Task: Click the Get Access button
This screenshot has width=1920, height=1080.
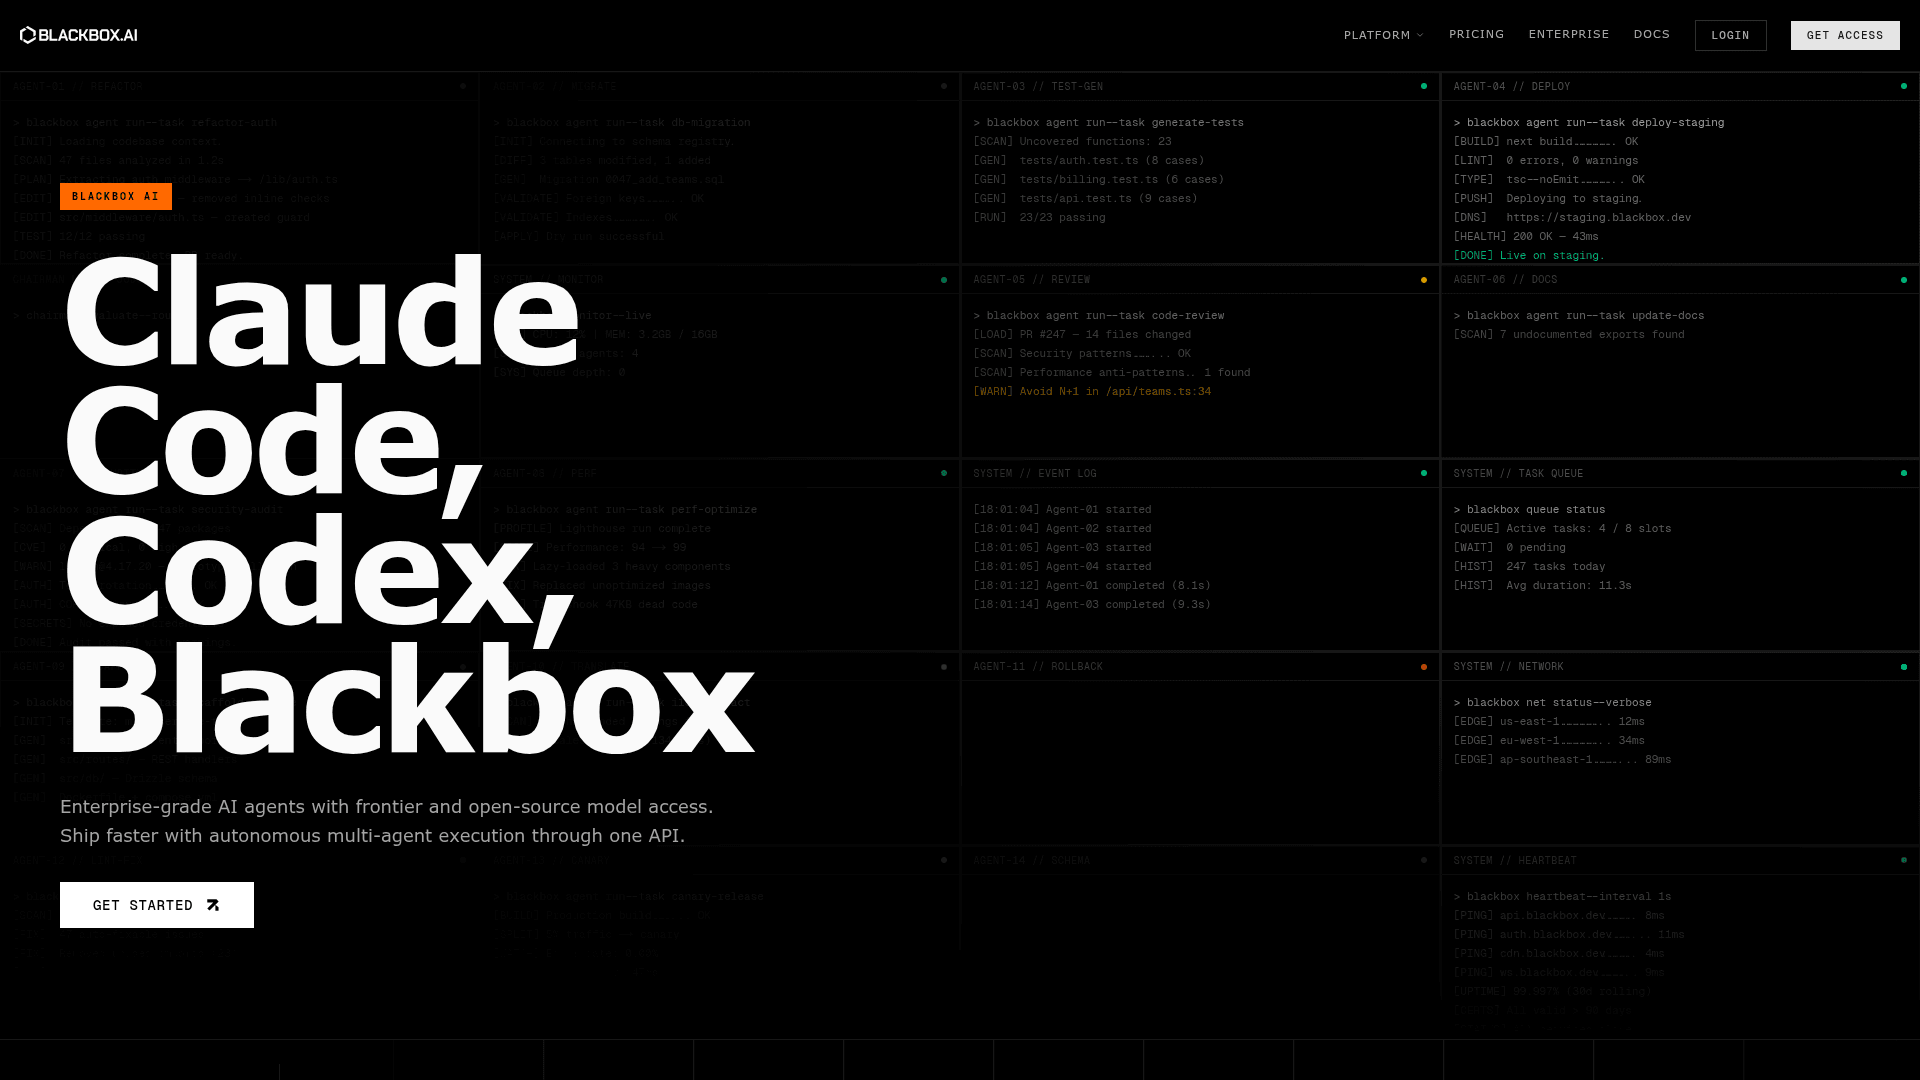Action: (x=1844, y=35)
